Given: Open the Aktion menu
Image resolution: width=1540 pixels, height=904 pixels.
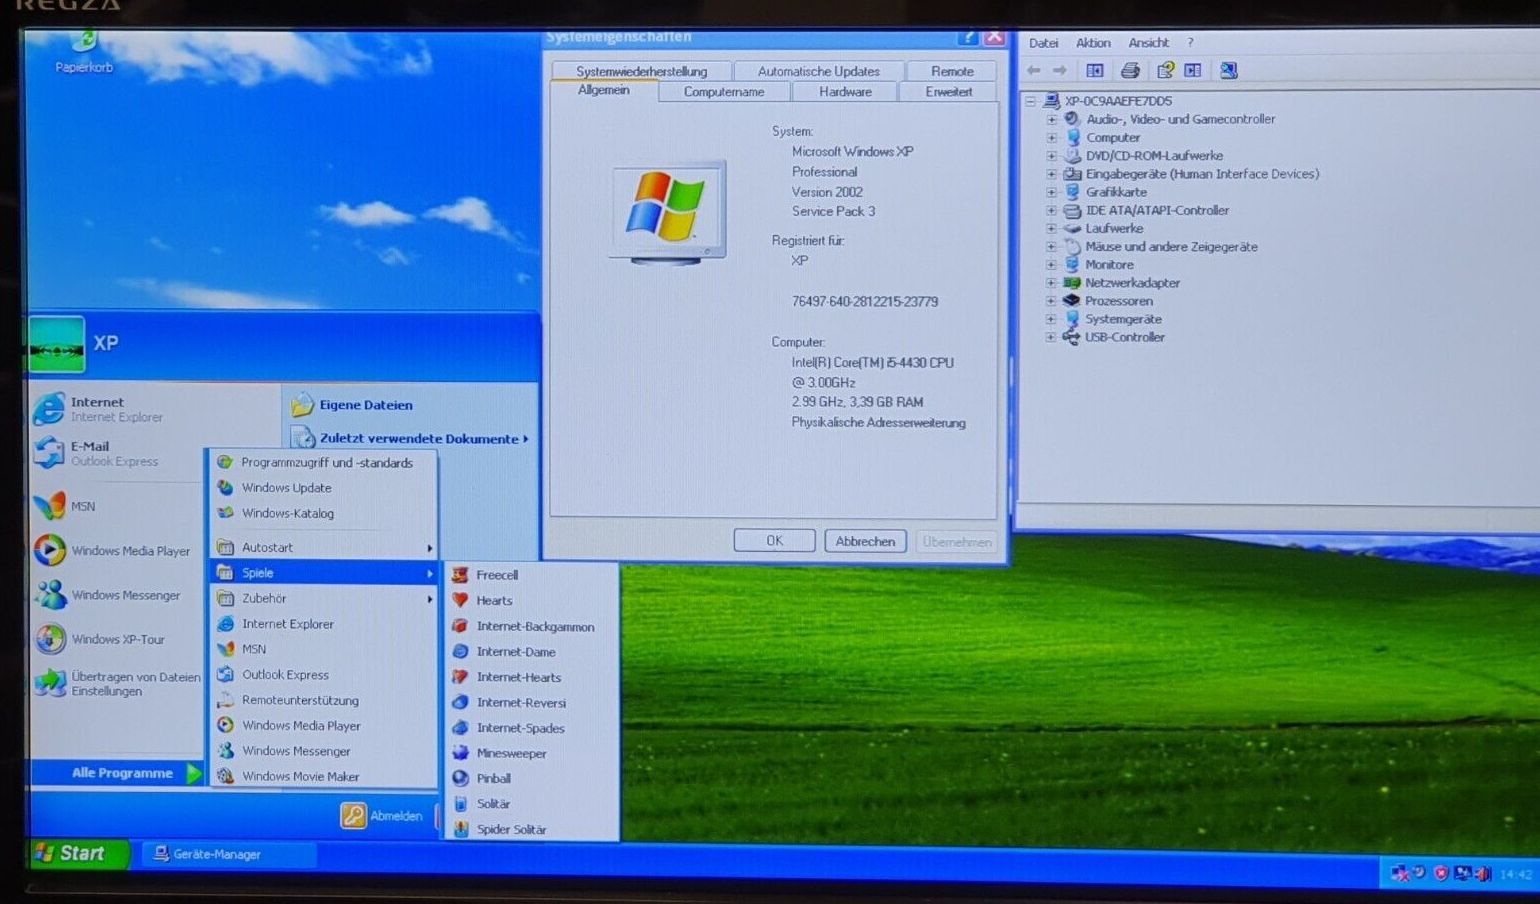Looking at the screenshot, I should (1092, 43).
